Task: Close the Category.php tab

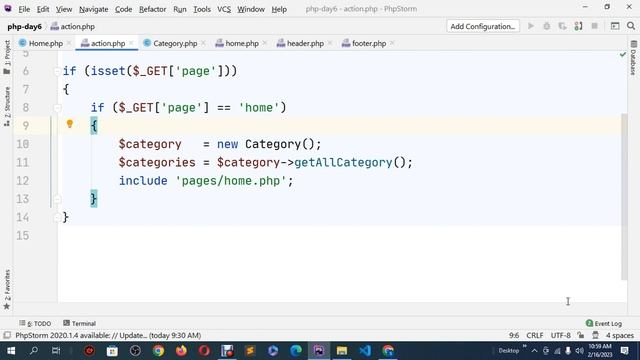Action: 203,43
